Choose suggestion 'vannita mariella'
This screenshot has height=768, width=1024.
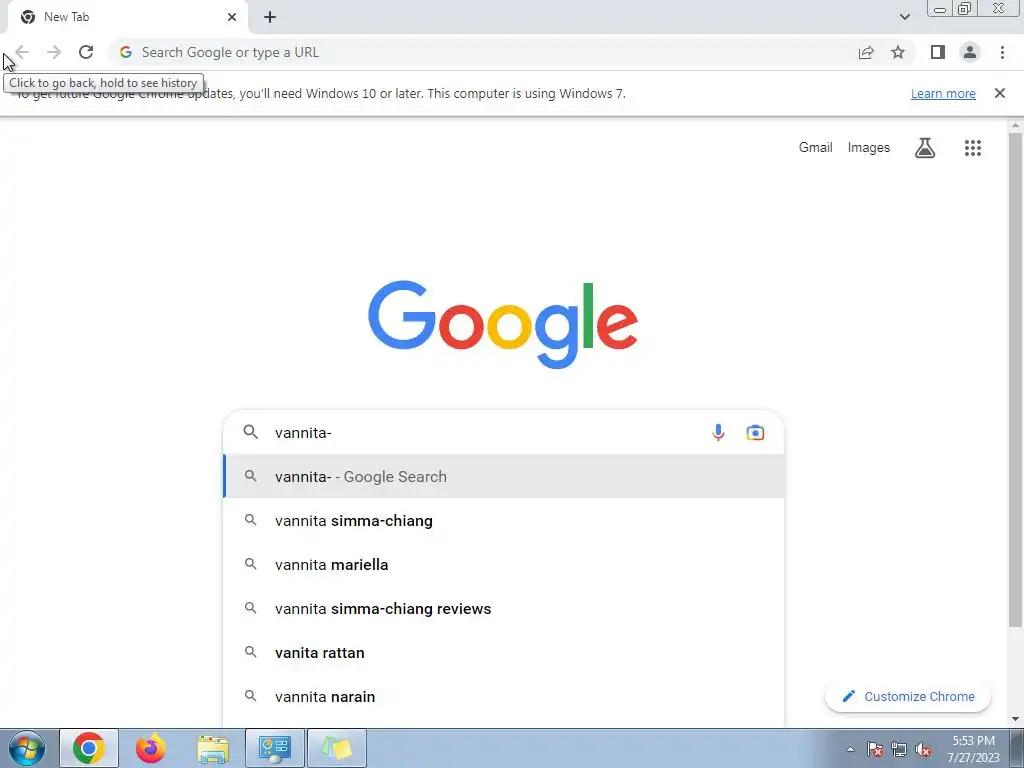[x=504, y=564]
